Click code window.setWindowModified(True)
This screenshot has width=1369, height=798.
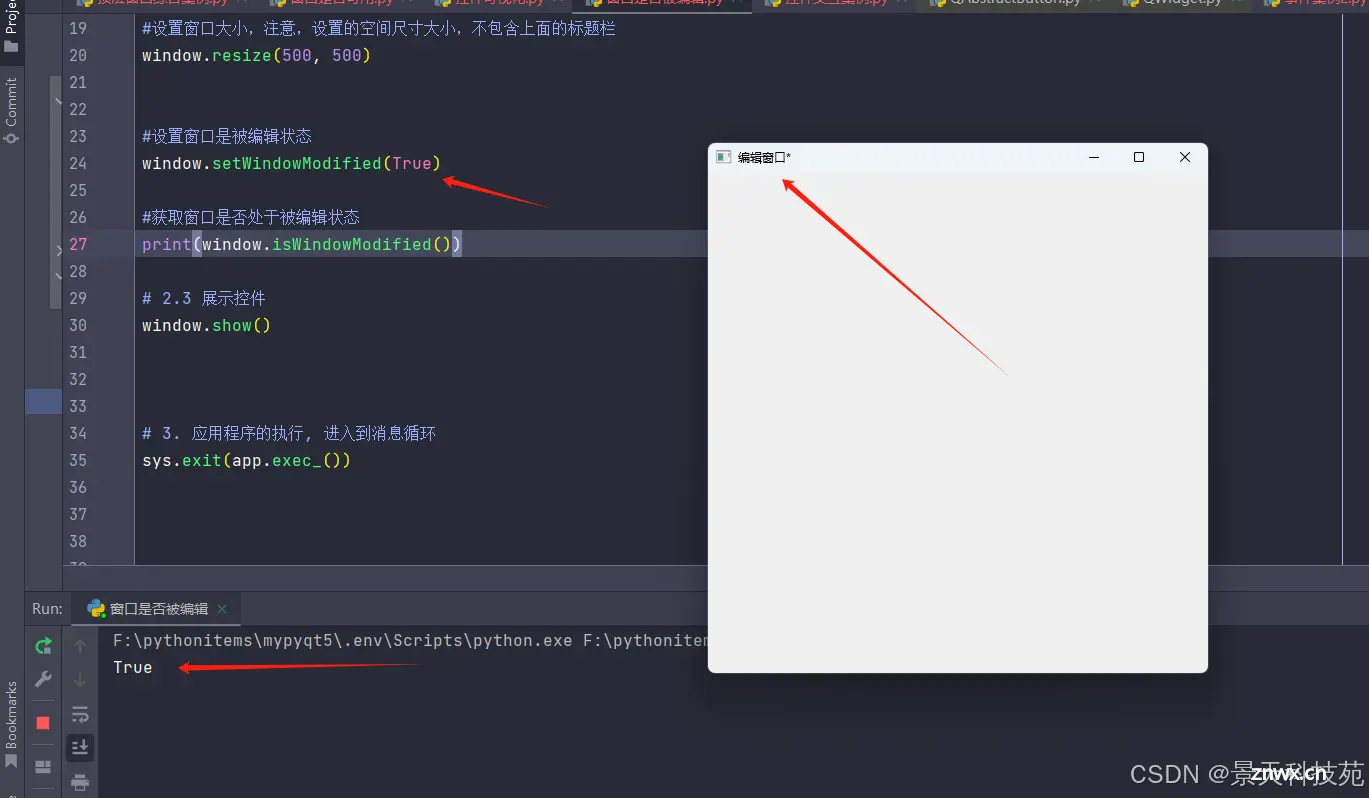point(291,163)
